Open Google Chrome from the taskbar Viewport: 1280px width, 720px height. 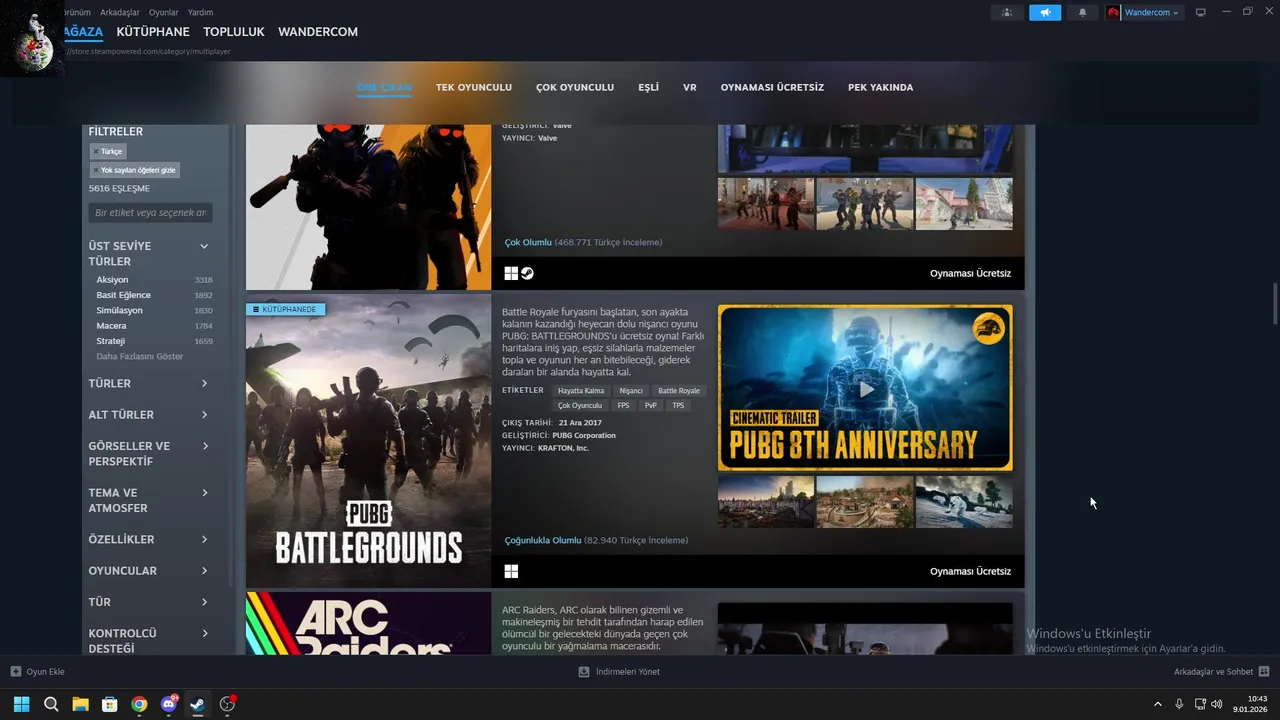click(139, 704)
